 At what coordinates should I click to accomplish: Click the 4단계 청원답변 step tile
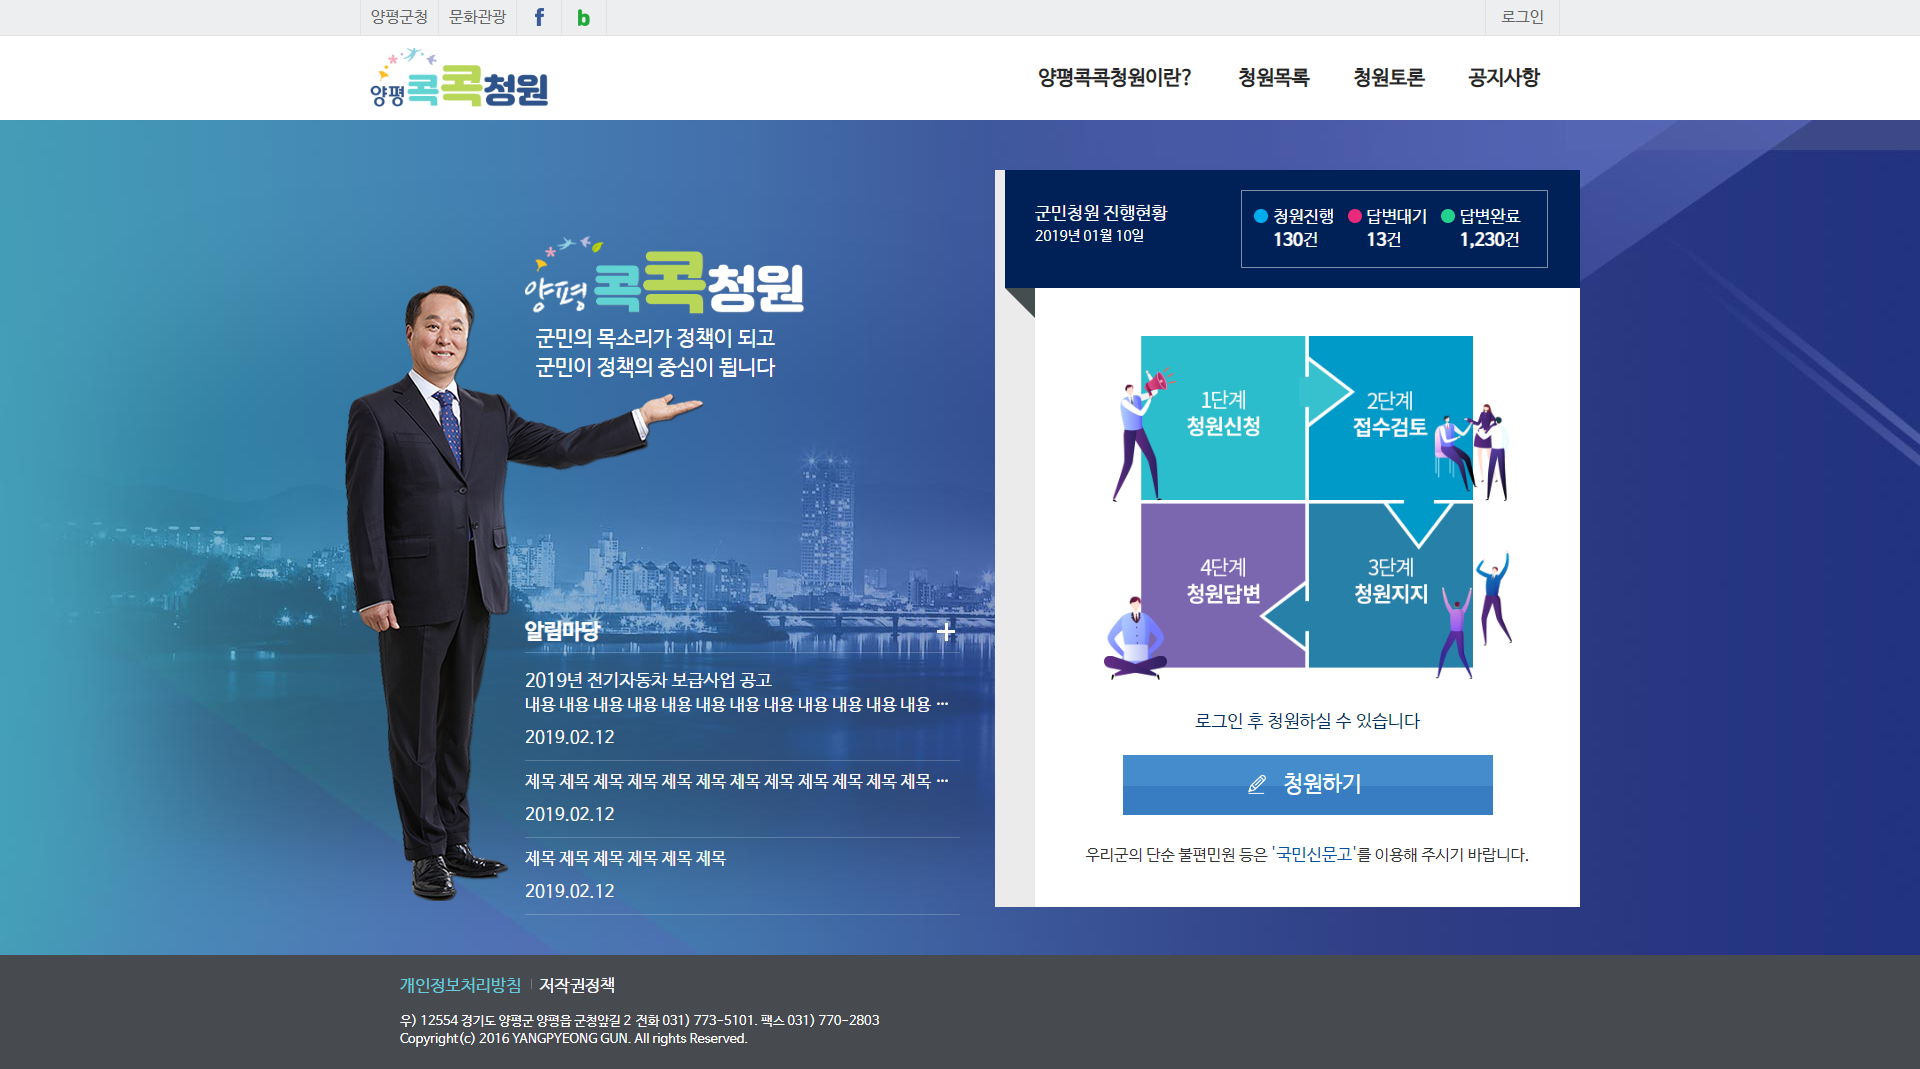(x=1222, y=583)
